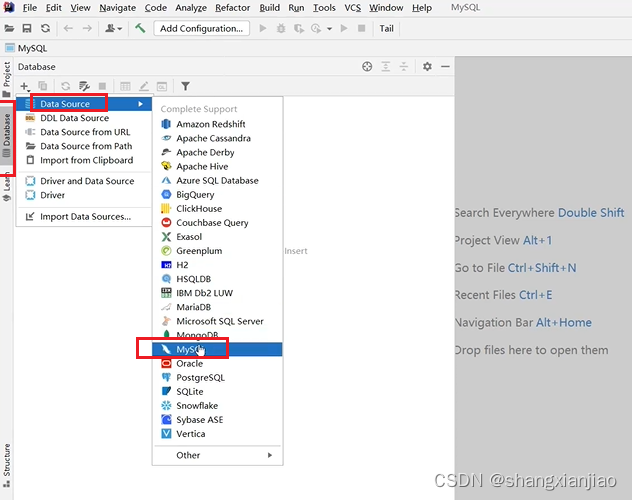Click the Add Configuration... button
This screenshot has height=500, width=632.
point(202,28)
